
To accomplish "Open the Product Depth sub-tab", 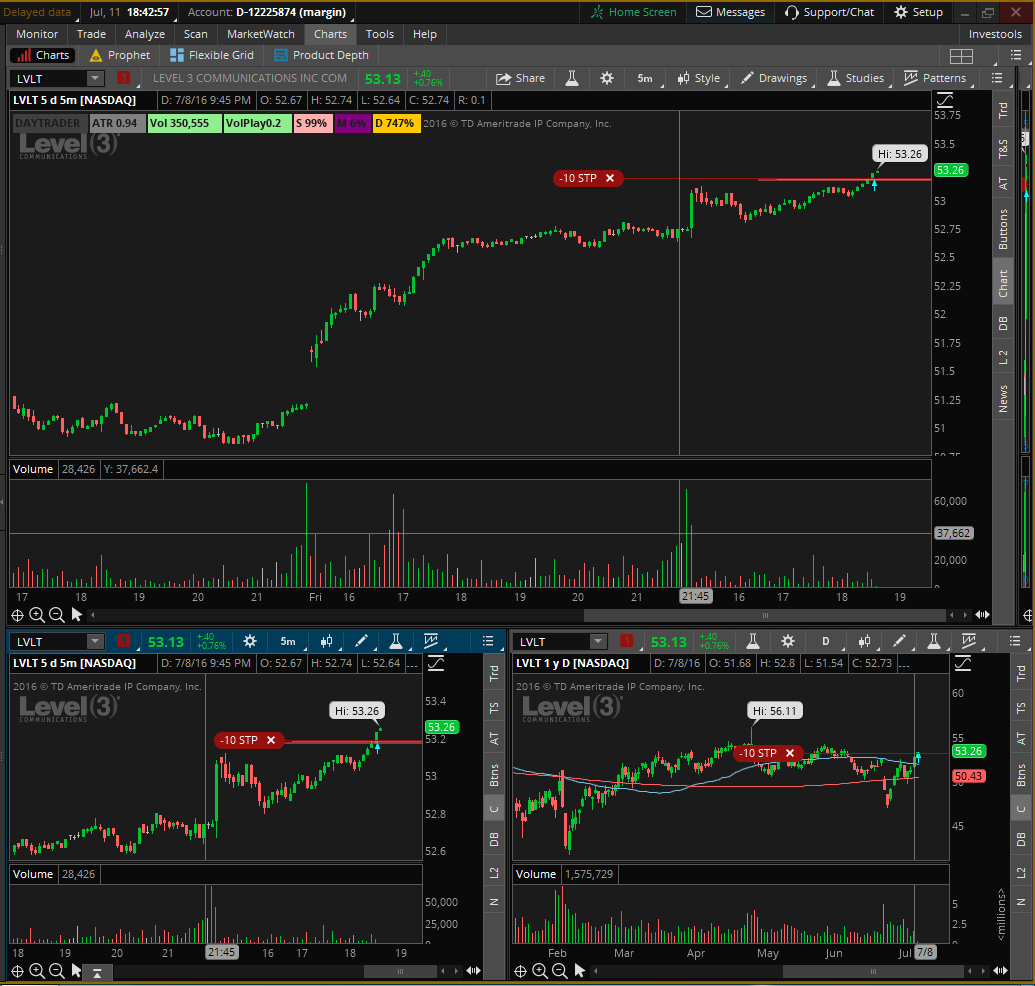I will tap(321, 55).
